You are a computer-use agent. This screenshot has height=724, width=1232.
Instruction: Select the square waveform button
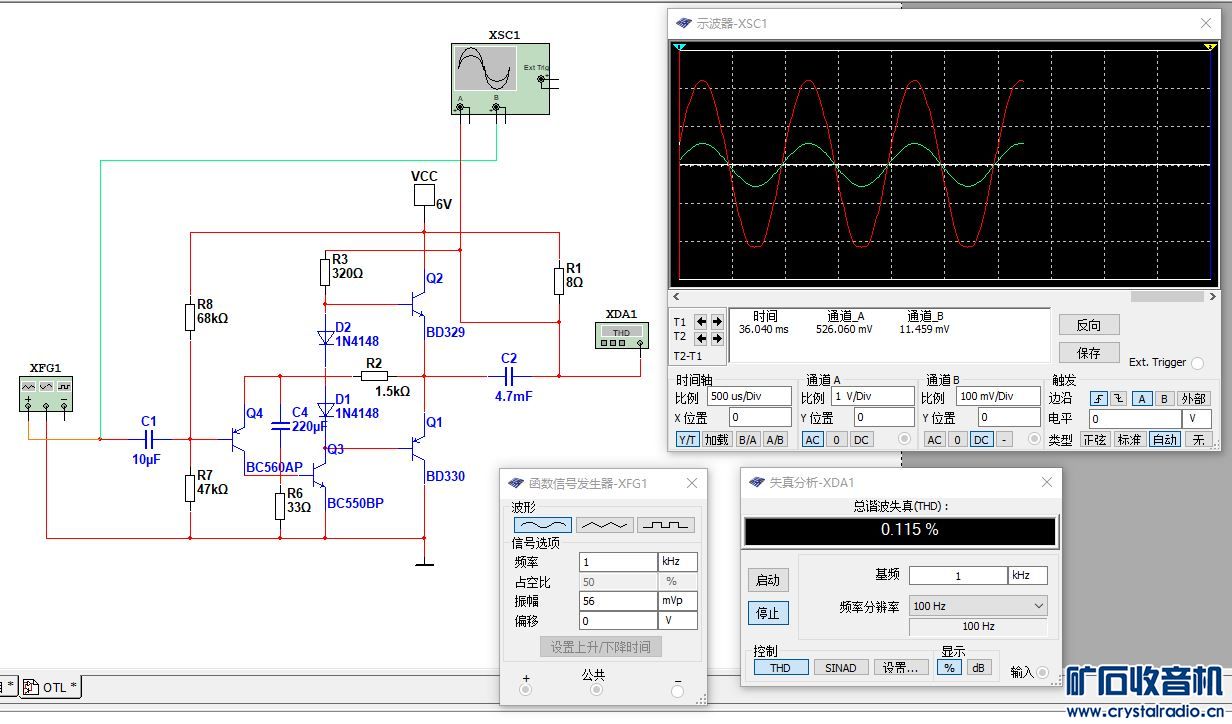pyautogui.click(x=666, y=524)
